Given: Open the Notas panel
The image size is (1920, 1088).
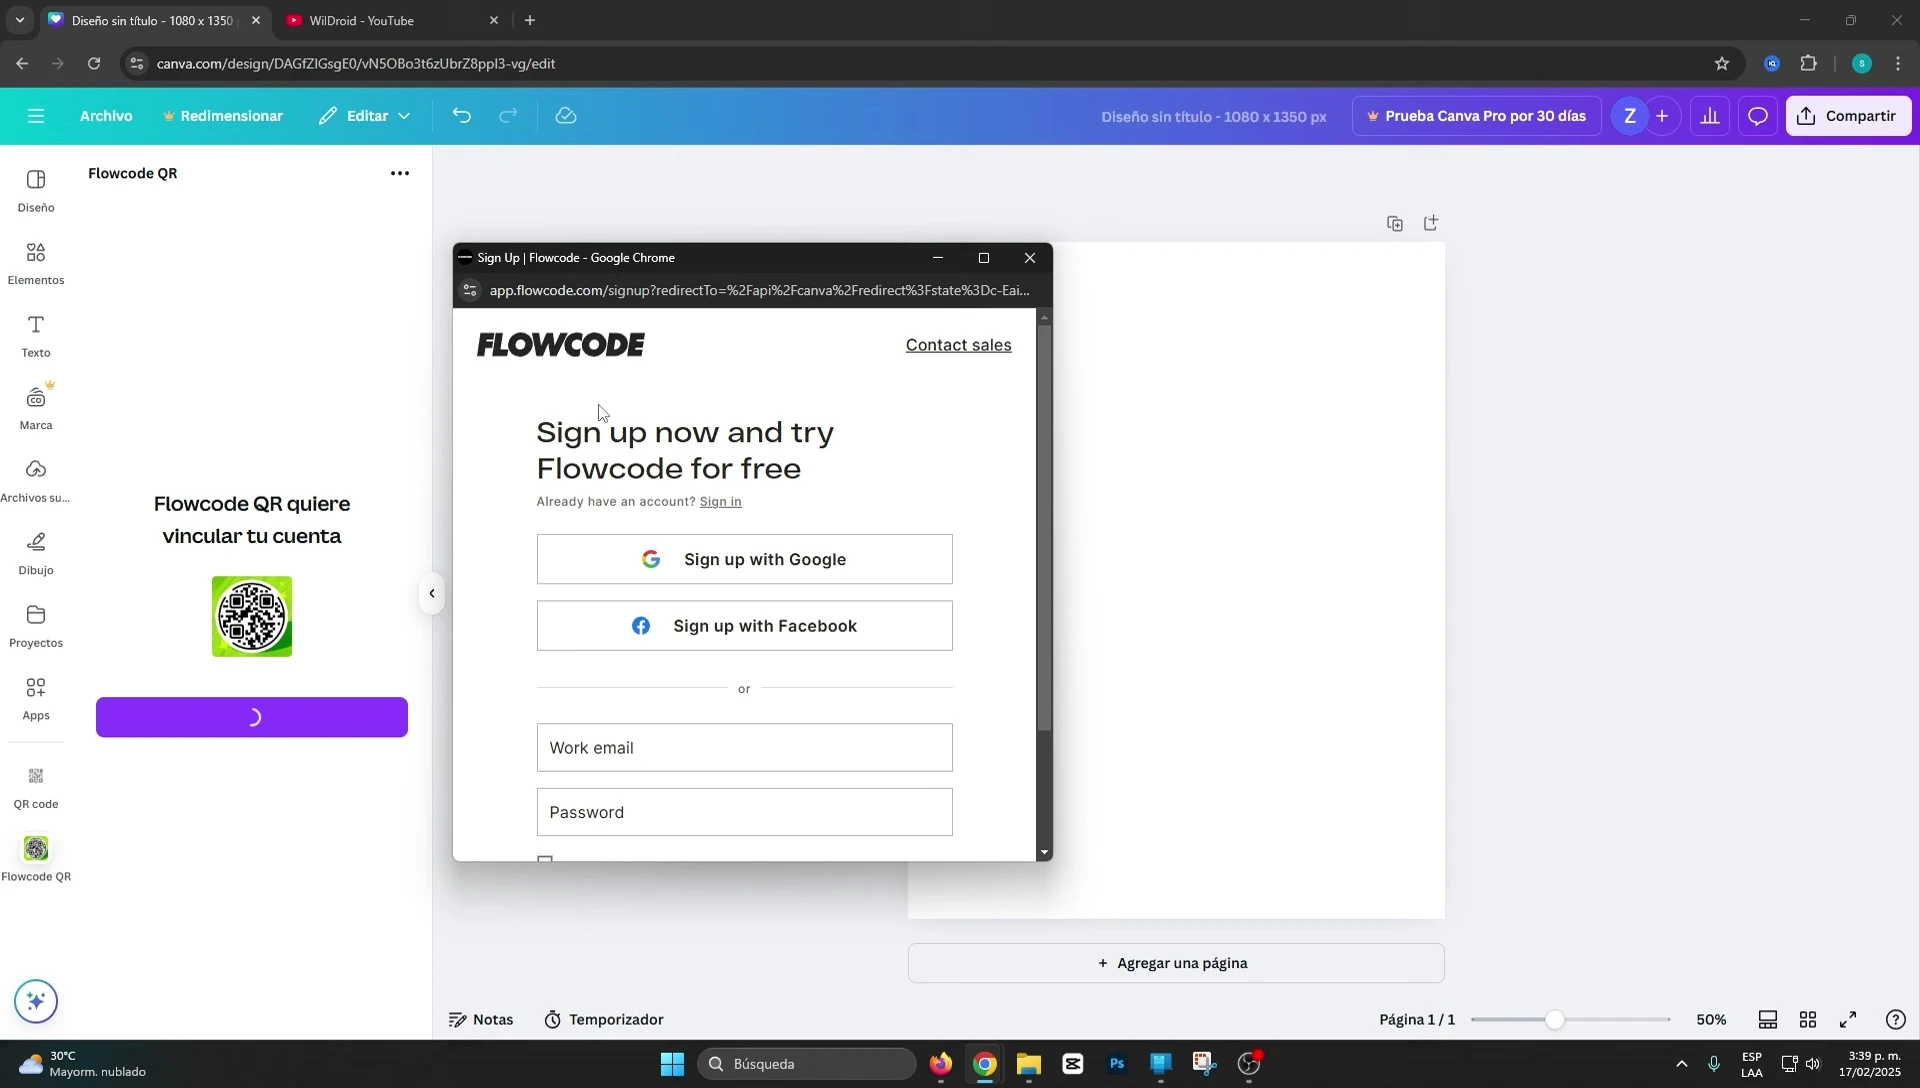Looking at the screenshot, I should [x=481, y=1019].
